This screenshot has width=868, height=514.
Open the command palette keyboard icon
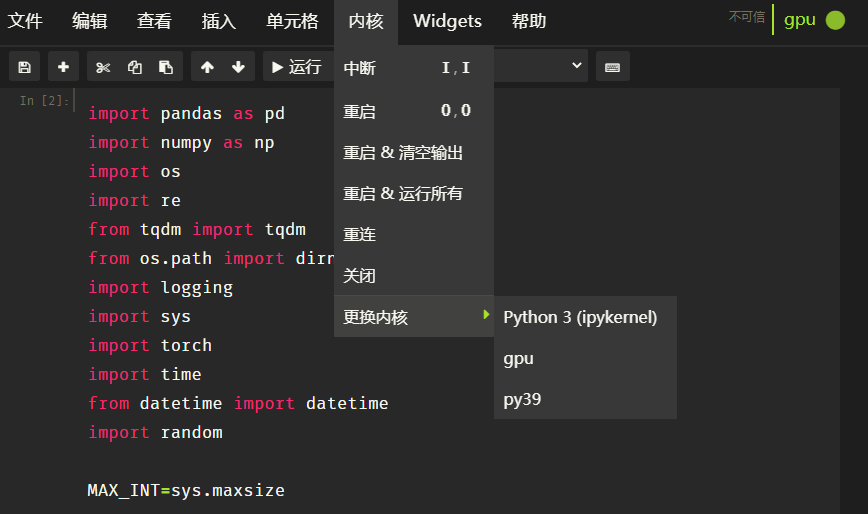tap(612, 67)
